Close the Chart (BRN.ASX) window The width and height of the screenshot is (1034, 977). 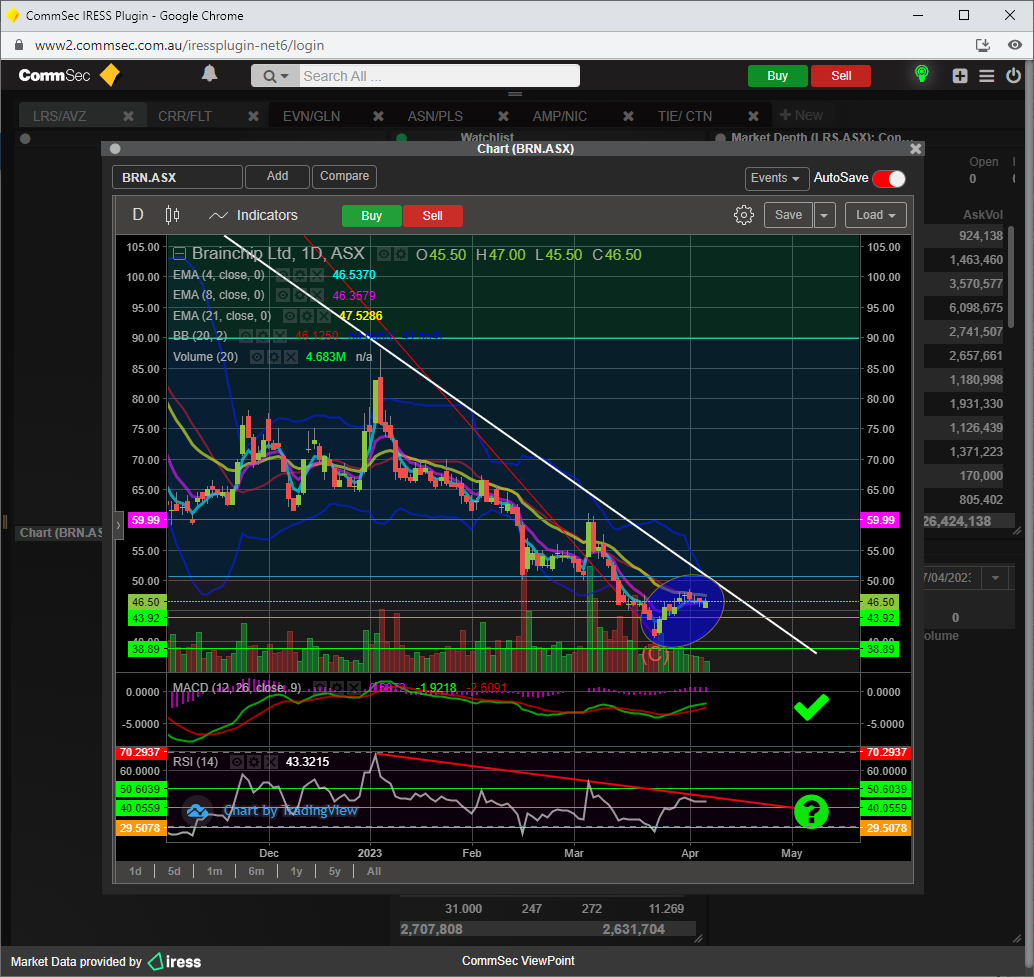click(x=915, y=149)
